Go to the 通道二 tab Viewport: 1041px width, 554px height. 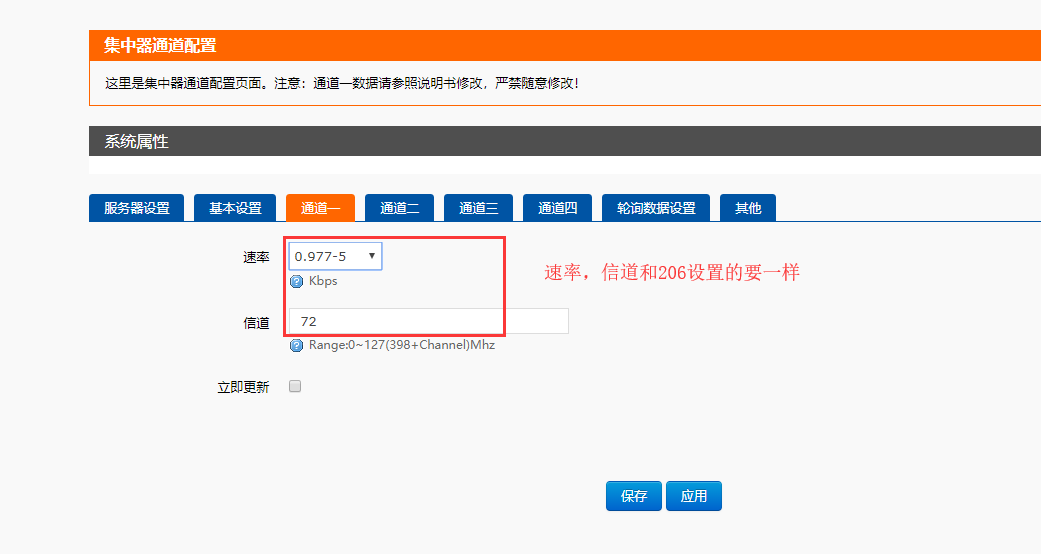[399, 208]
